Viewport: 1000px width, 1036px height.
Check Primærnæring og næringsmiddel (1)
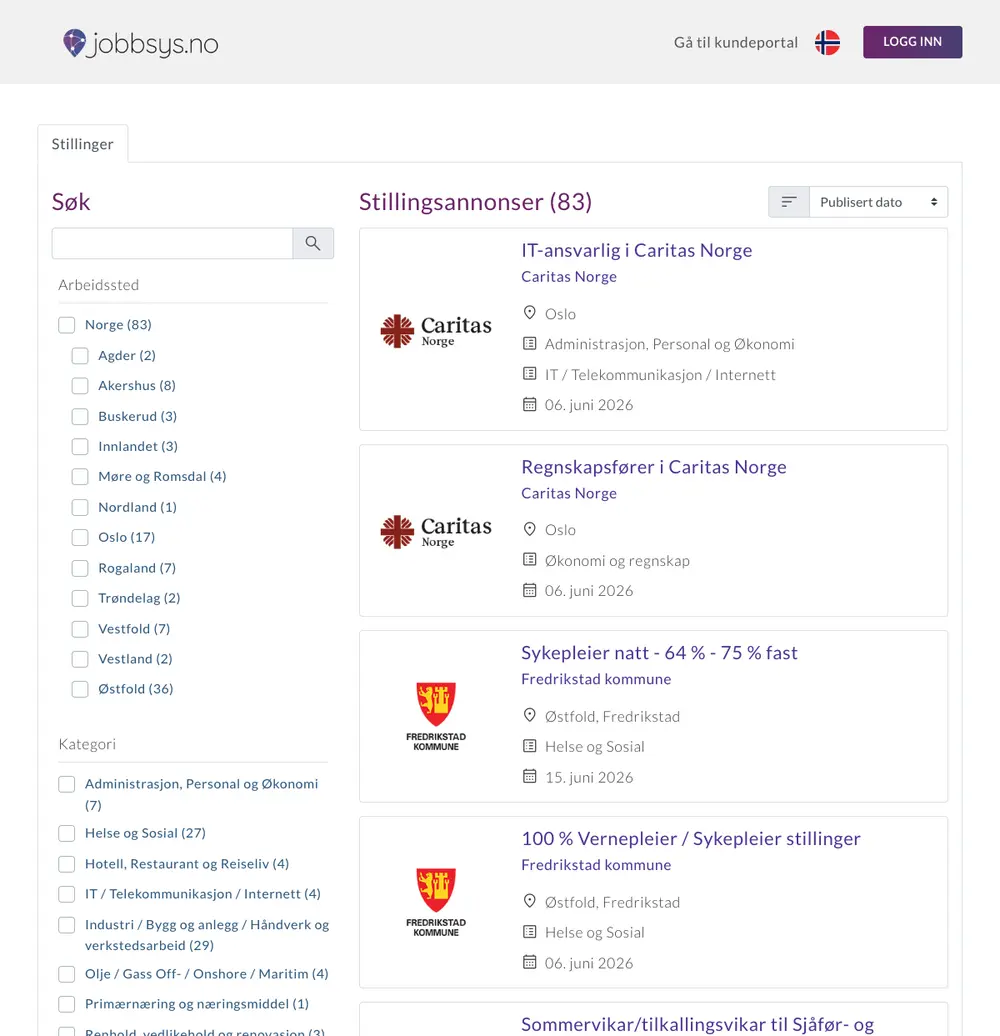pyautogui.click(x=67, y=1004)
